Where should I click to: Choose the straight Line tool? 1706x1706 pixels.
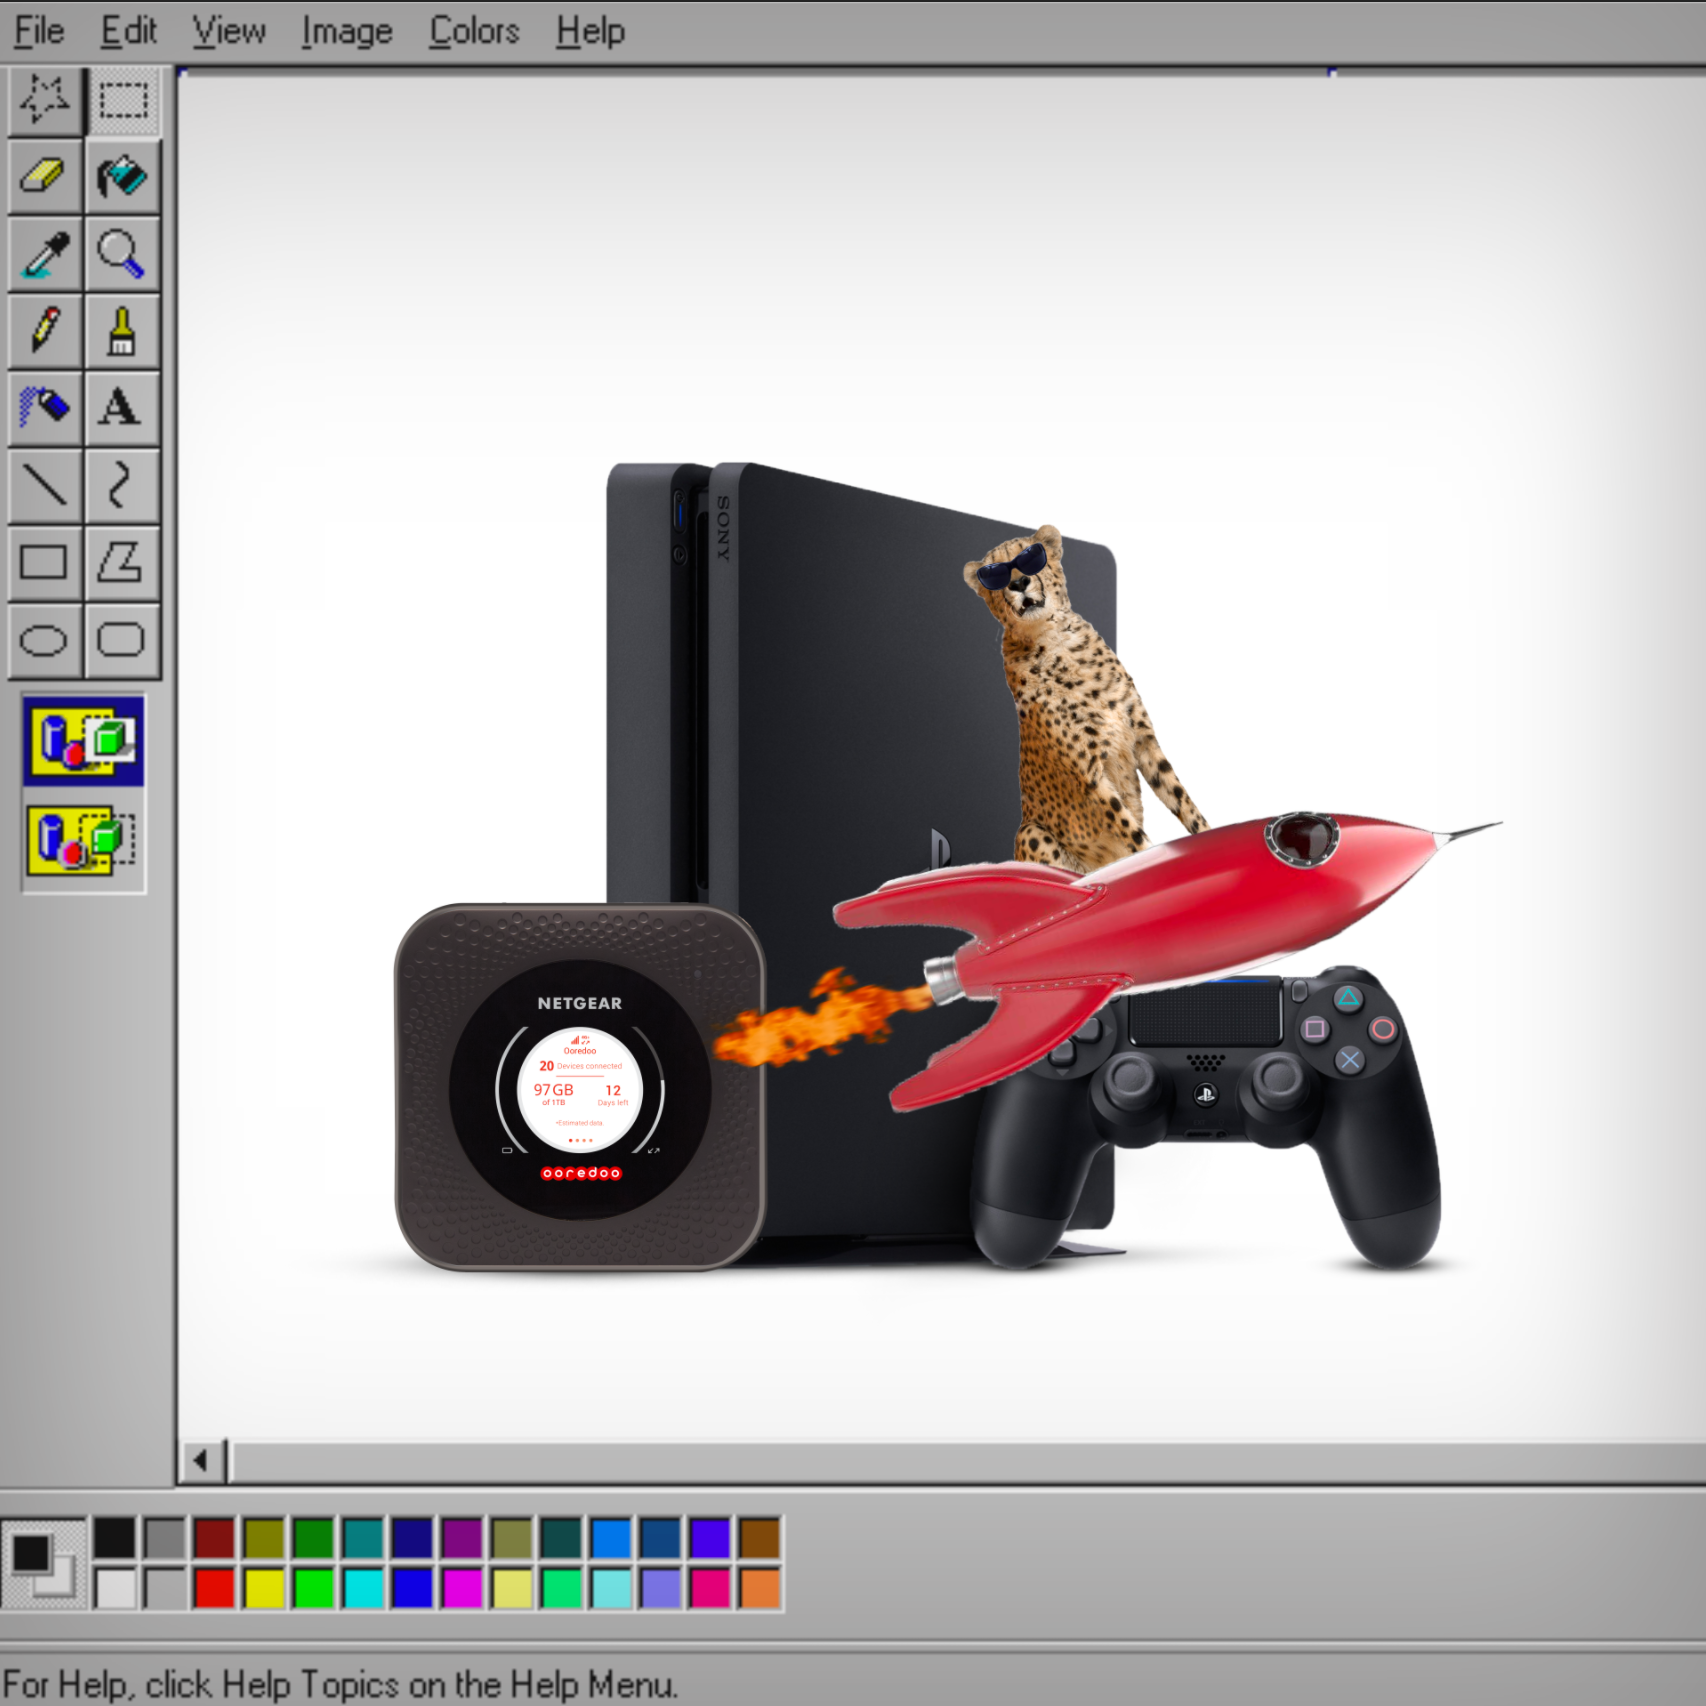click(x=45, y=486)
